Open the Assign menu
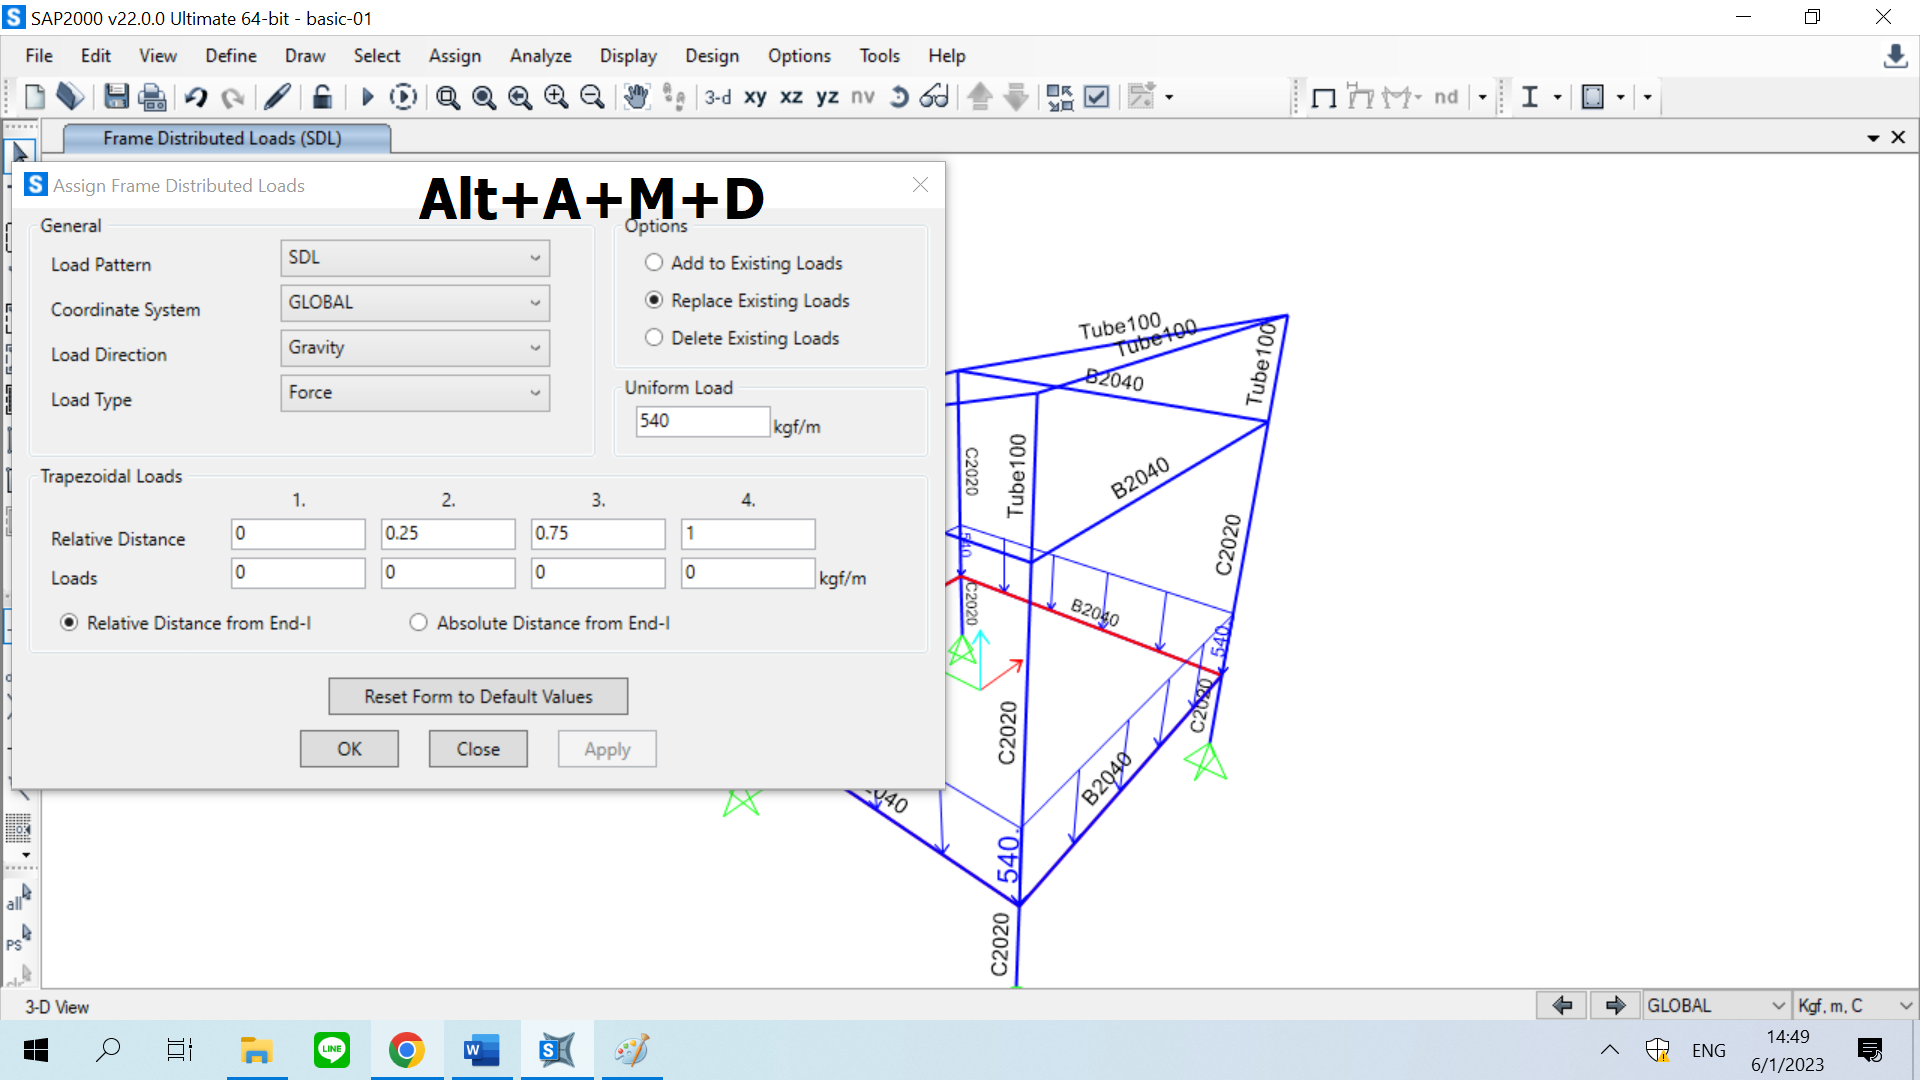 point(454,56)
